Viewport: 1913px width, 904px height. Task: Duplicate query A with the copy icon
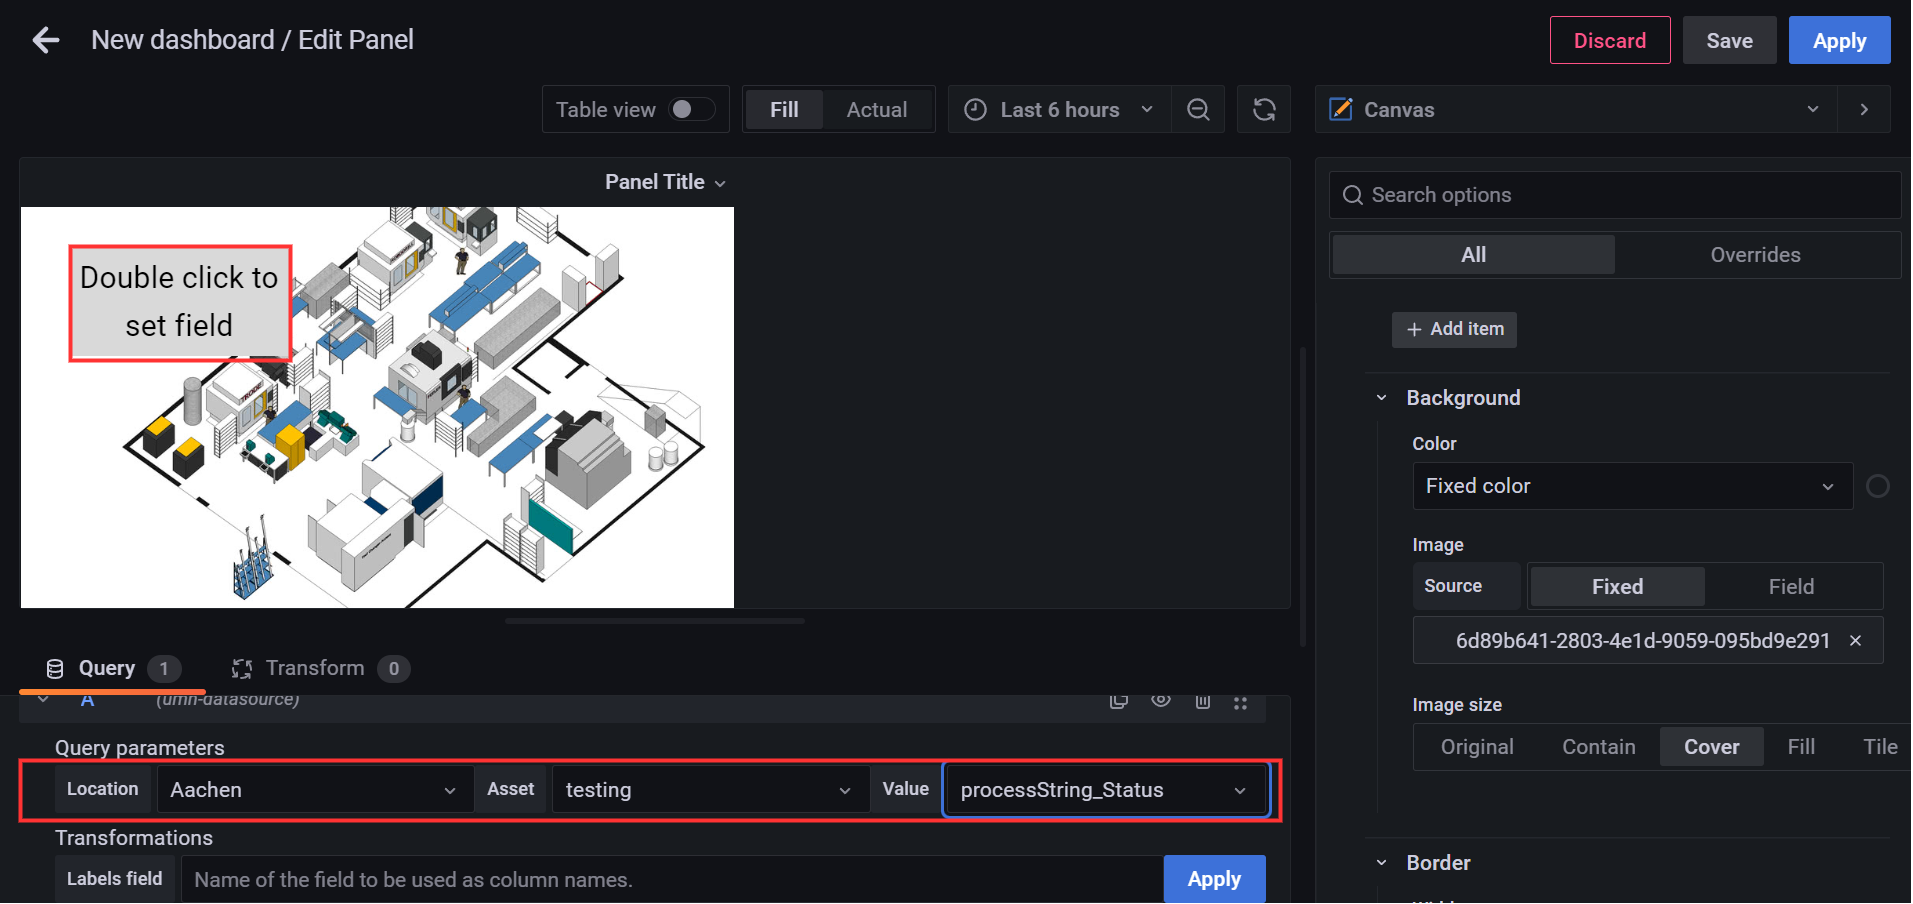[x=1119, y=701]
